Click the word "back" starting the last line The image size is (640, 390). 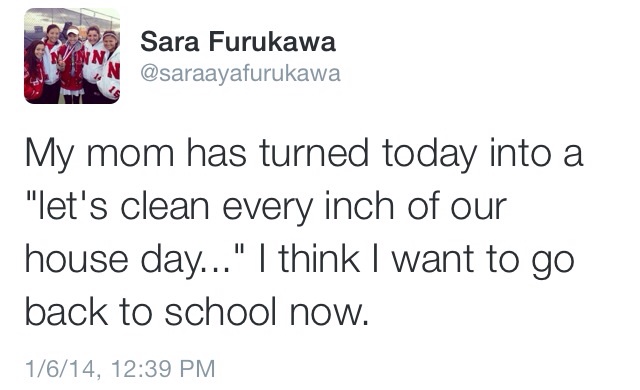67,312
